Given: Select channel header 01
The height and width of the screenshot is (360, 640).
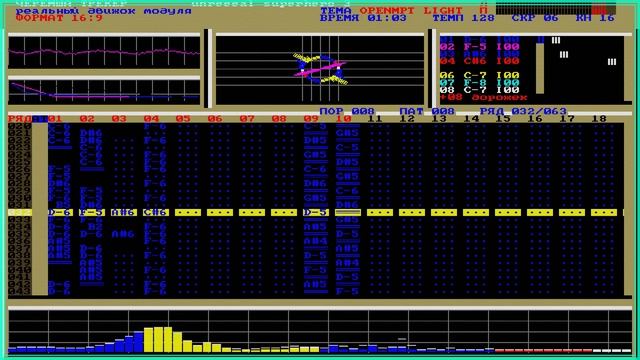Looking at the screenshot, I should 55,119.
